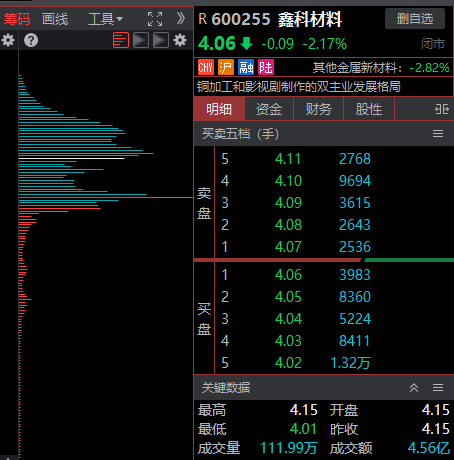The image size is (454, 460).
Task: Click the red-green buy/sell ratio bar
Action: coord(324,260)
